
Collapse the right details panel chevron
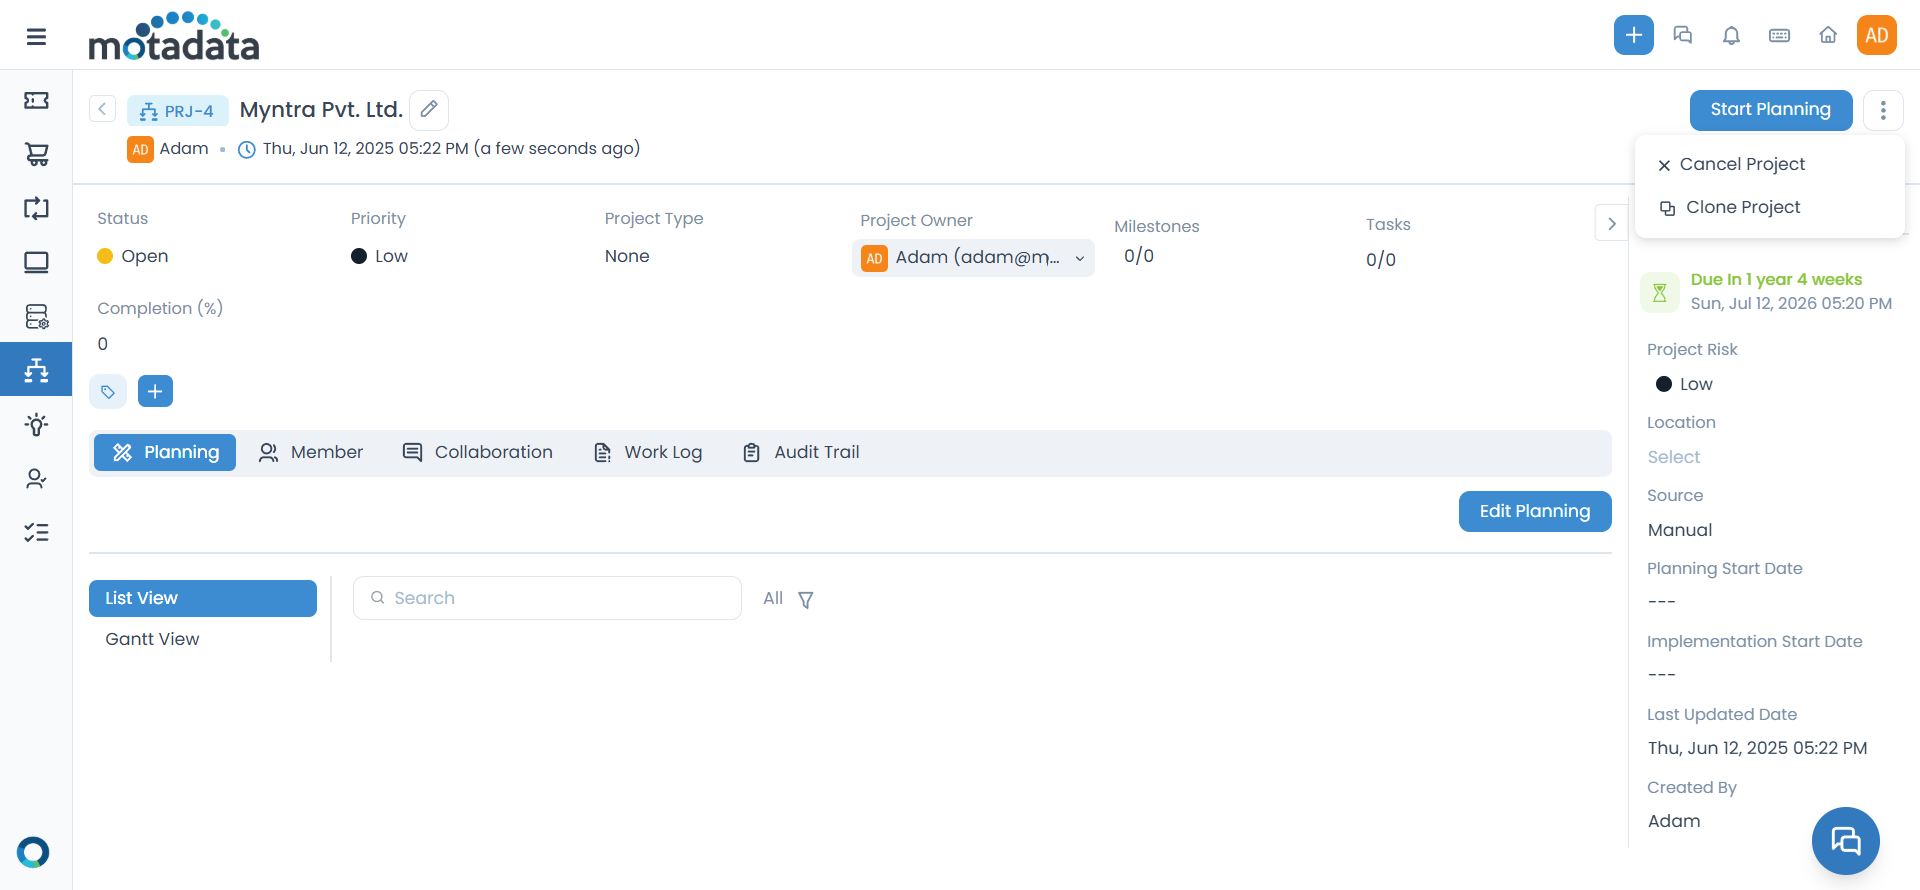pyautogui.click(x=1611, y=224)
